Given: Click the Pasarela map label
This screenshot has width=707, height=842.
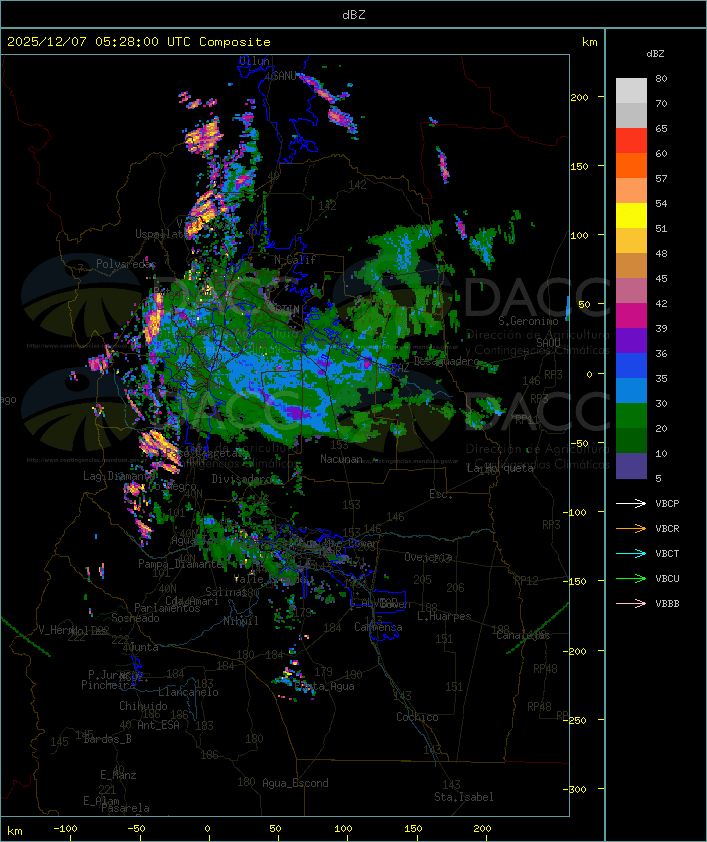Looking at the screenshot, I should click(x=125, y=808).
